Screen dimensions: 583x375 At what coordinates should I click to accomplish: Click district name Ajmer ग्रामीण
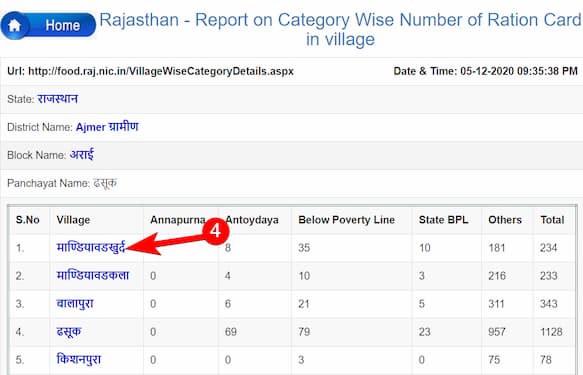tap(107, 127)
